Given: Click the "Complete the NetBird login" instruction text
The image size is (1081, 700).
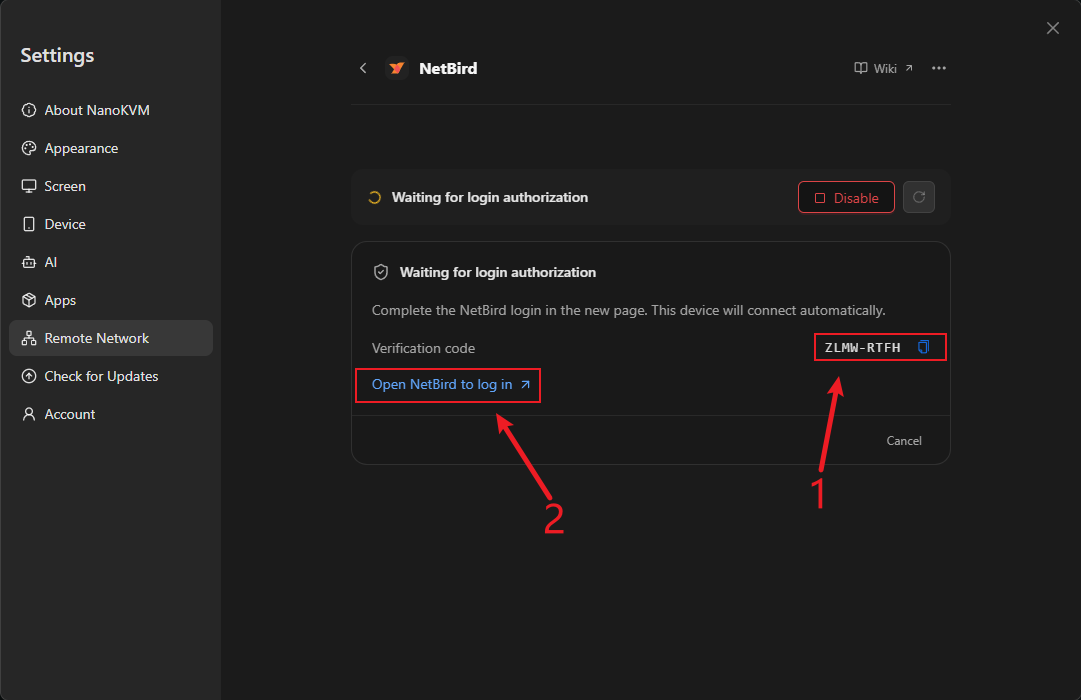Looking at the screenshot, I should coord(628,310).
